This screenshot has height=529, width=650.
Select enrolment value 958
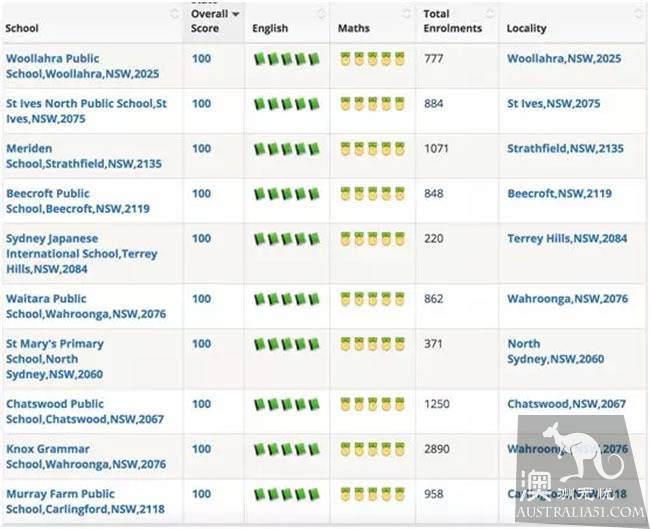[434, 494]
